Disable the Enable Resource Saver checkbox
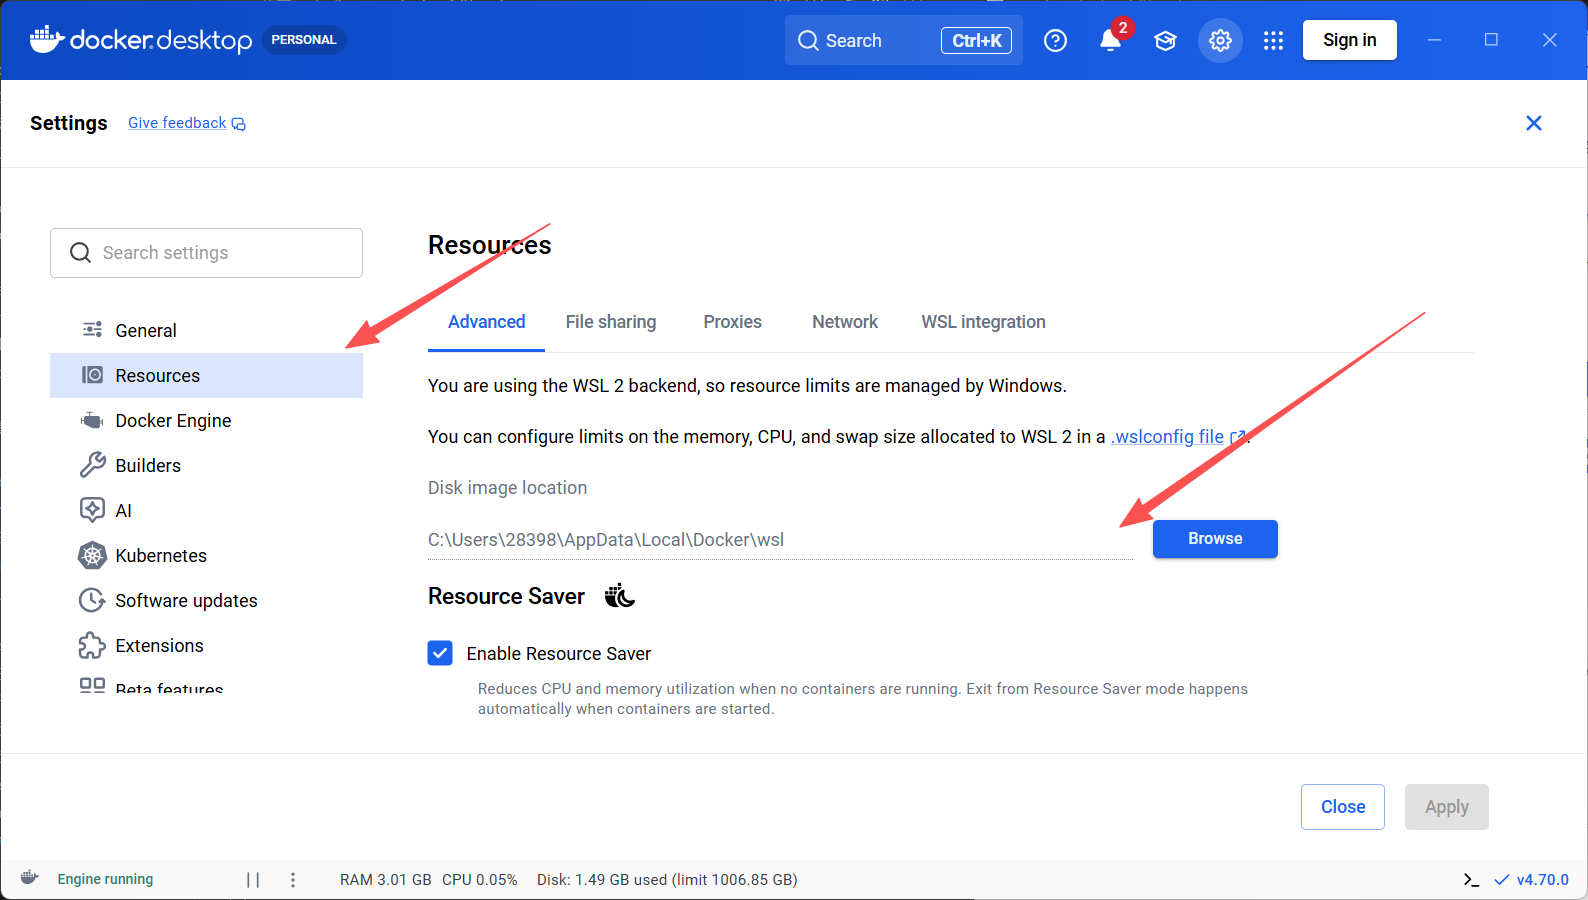The width and height of the screenshot is (1588, 900). (440, 653)
